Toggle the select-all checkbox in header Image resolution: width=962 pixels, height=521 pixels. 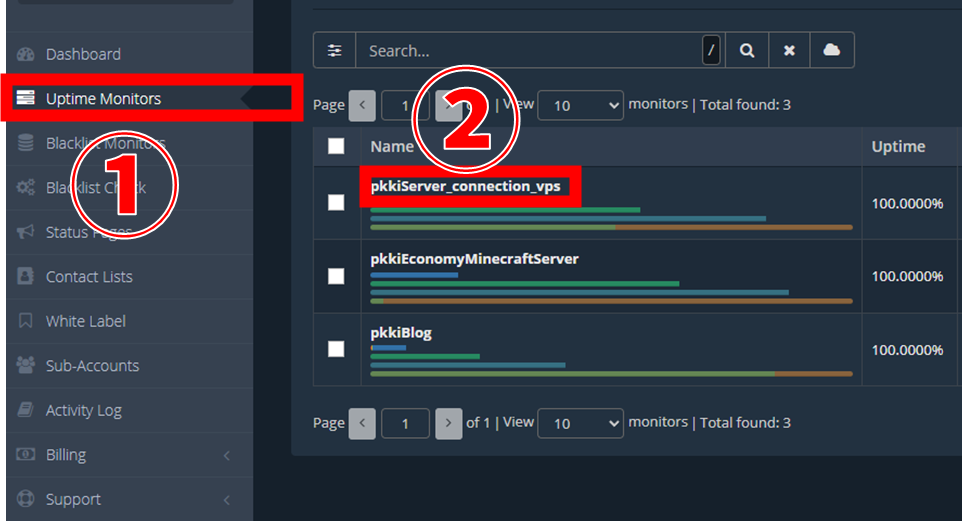coord(336,146)
